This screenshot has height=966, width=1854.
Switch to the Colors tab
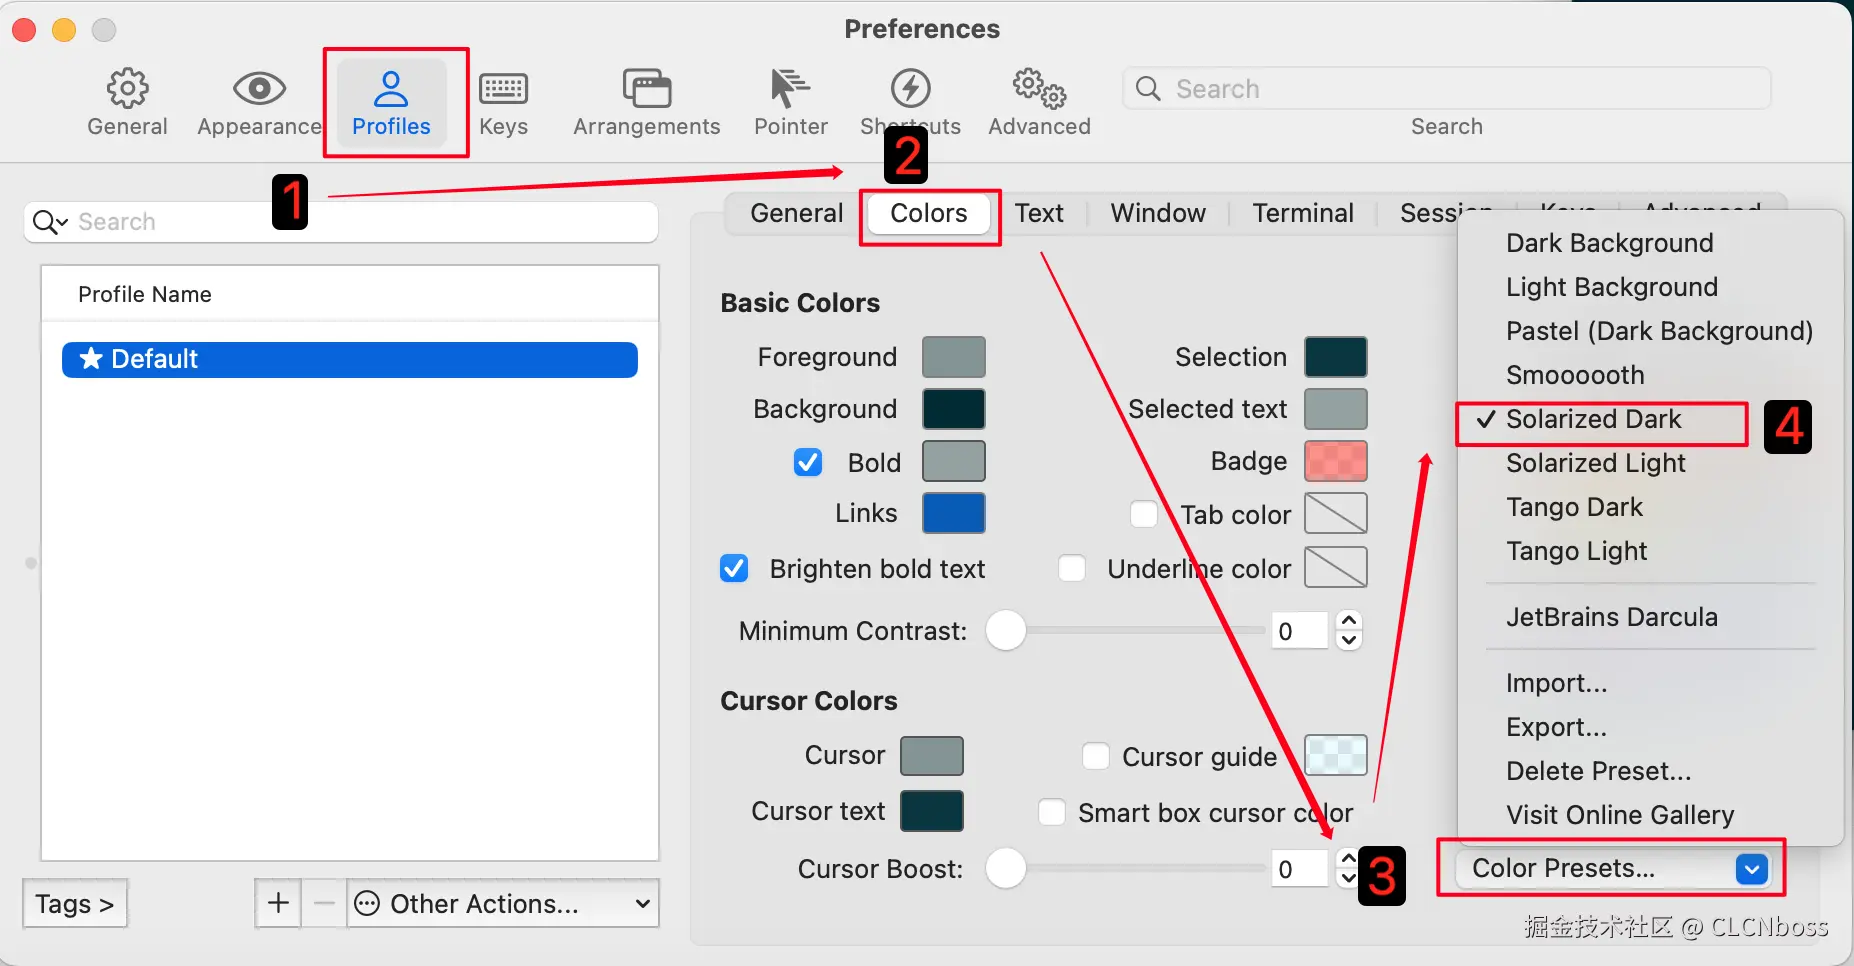[929, 213]
